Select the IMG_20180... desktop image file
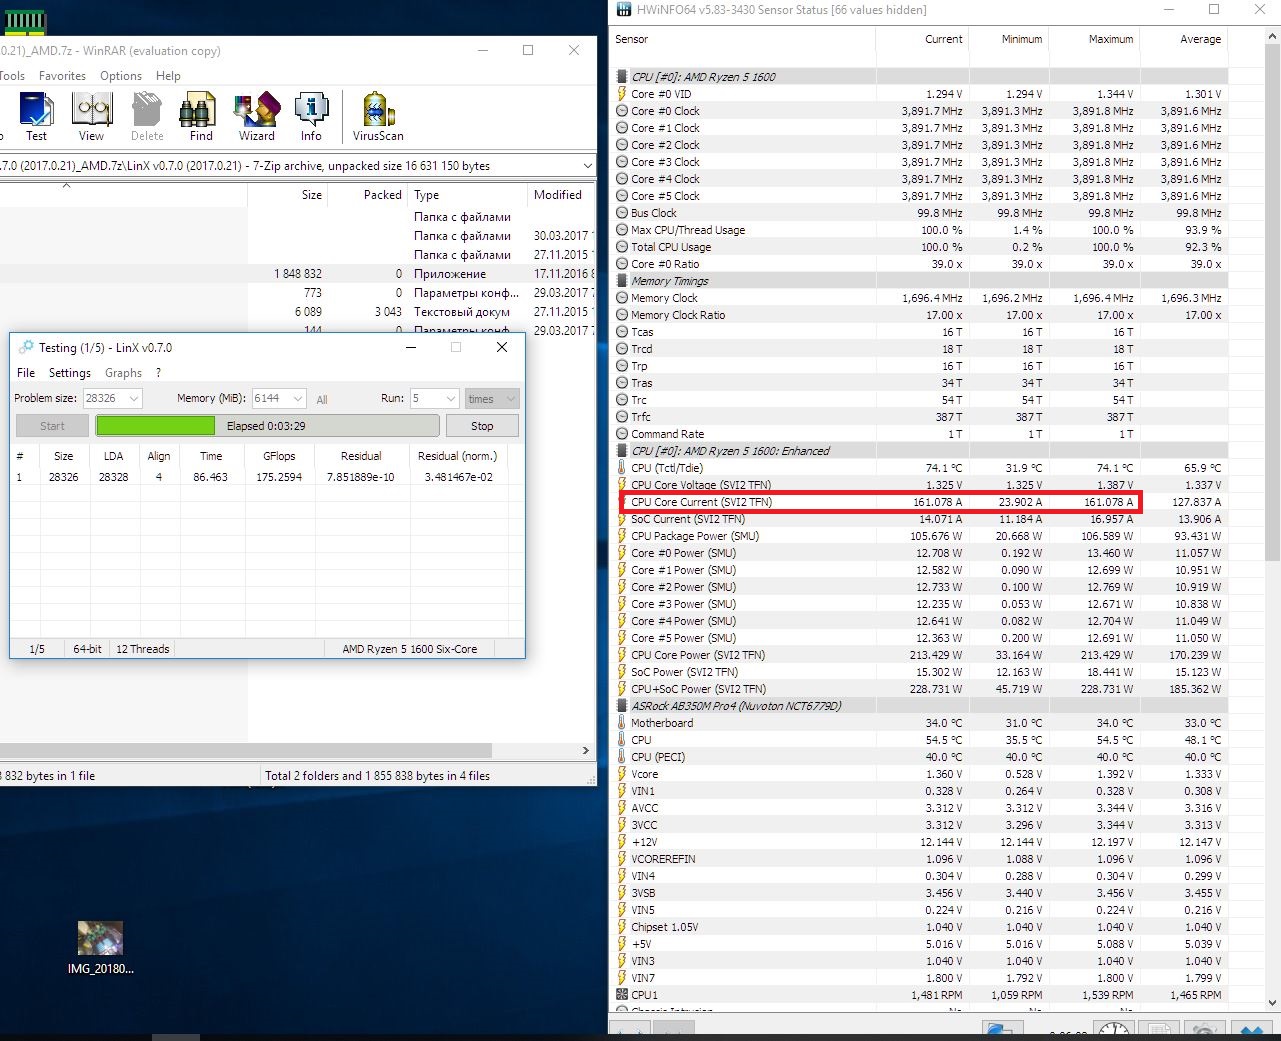This screenshot has width=1281, height=1041. pos(100,947)
